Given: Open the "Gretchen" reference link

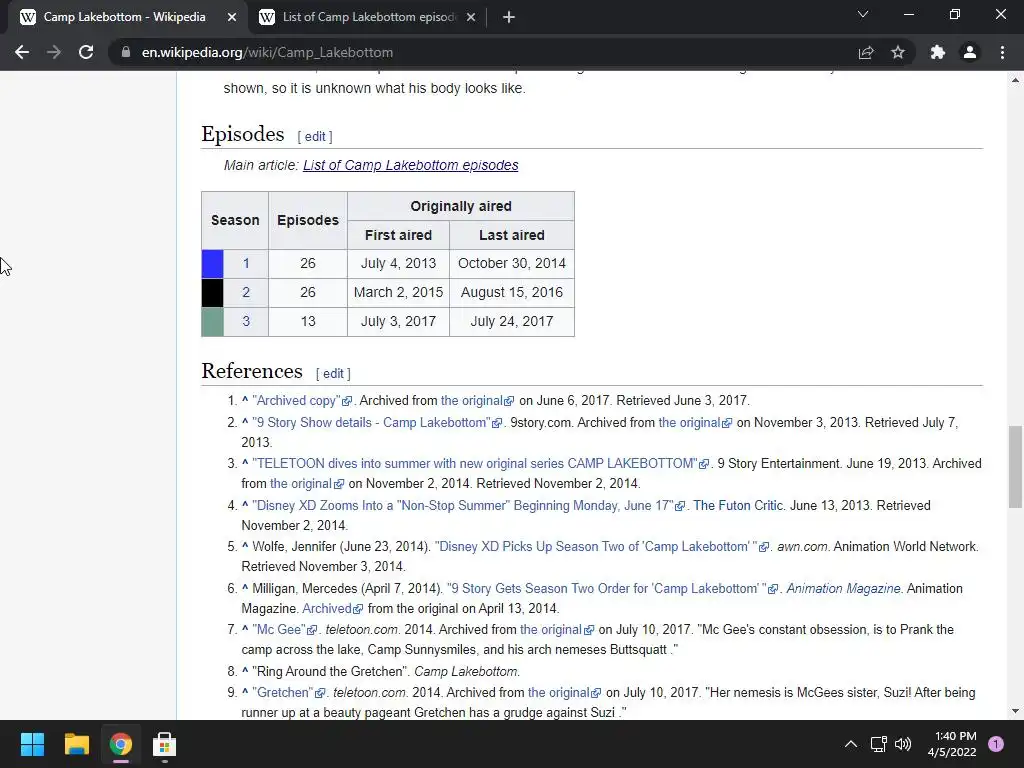Looking at the screenshot, I should pyautogui.click(x=288, y=692).
